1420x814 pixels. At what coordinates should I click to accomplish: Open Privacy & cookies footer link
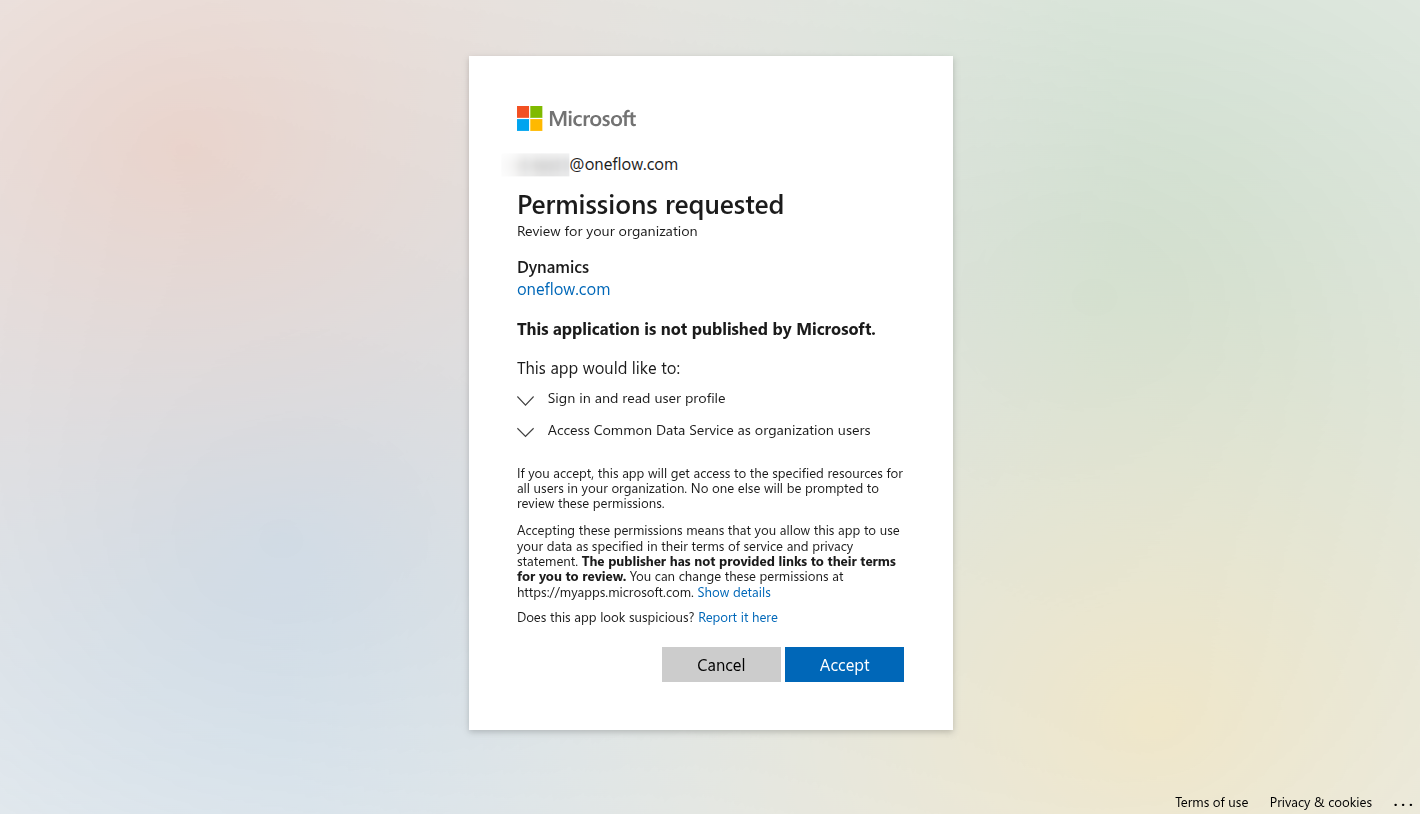click(x=1320, y=802)
